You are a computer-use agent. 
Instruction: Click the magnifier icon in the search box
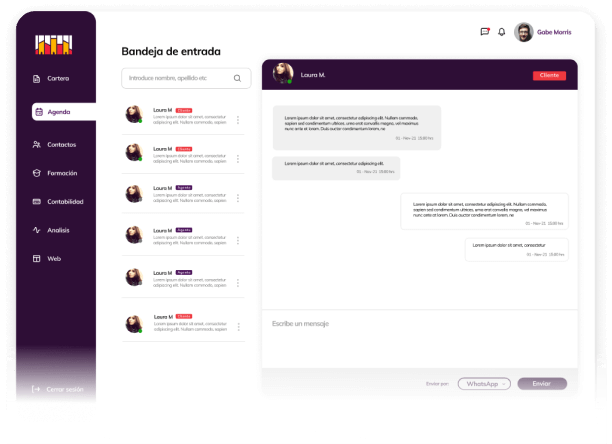point(237,78)
